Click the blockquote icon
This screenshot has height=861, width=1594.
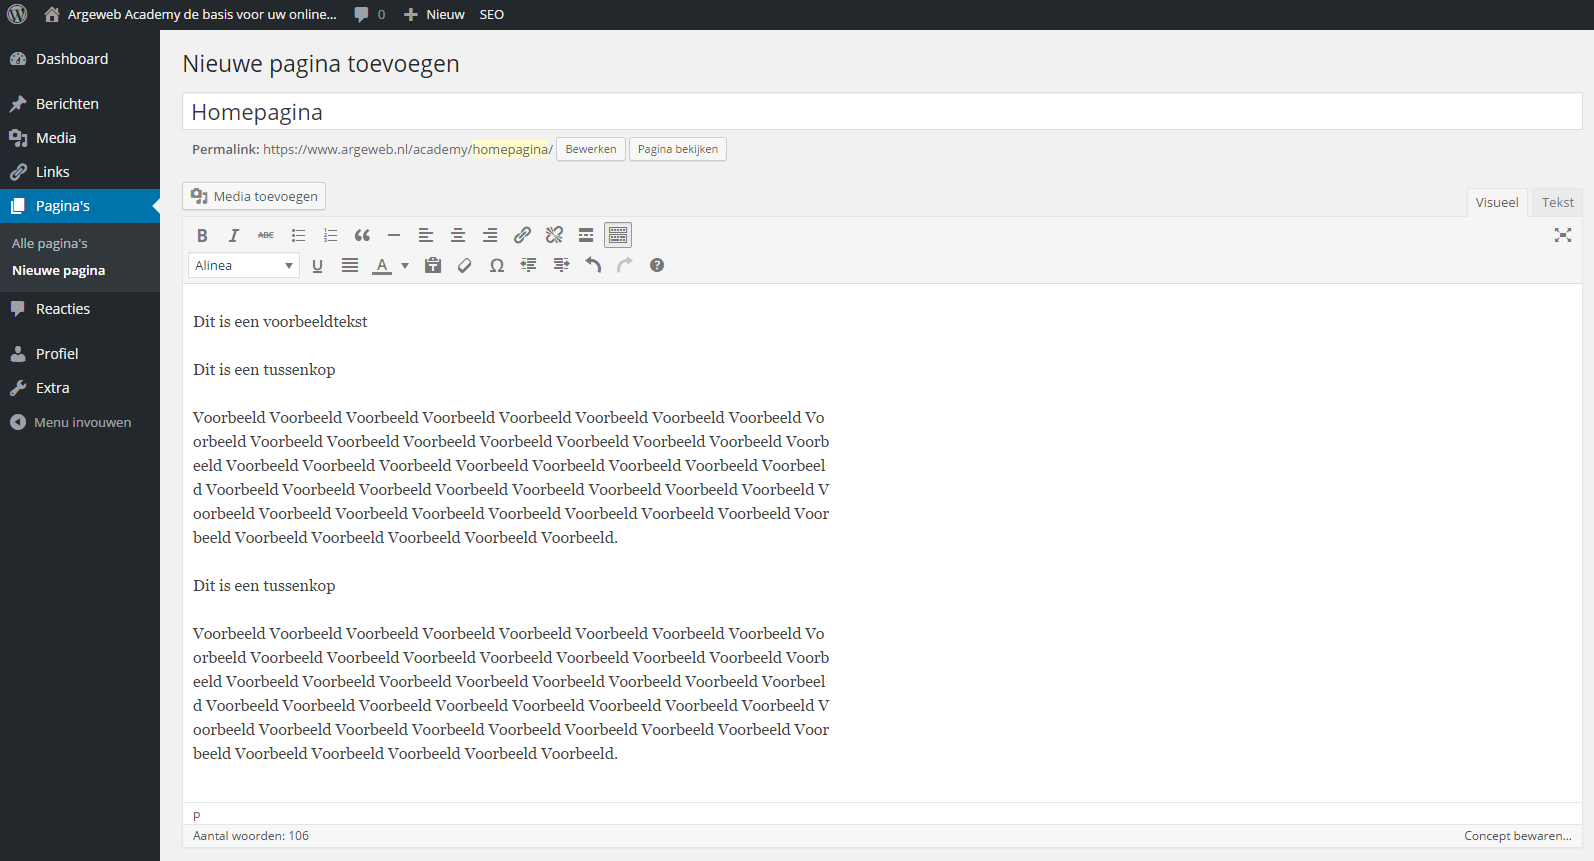point(362,235)
